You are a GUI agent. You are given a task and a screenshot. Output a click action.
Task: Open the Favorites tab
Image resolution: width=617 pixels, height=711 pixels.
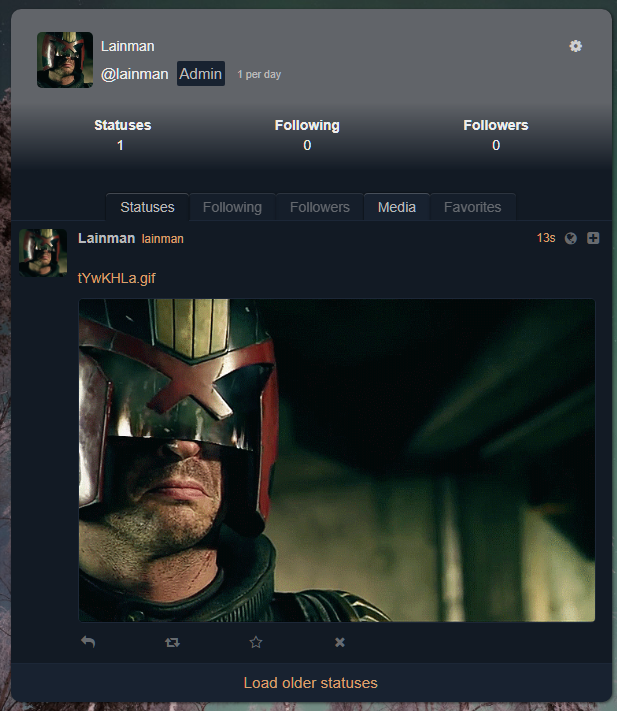point(472,207)
